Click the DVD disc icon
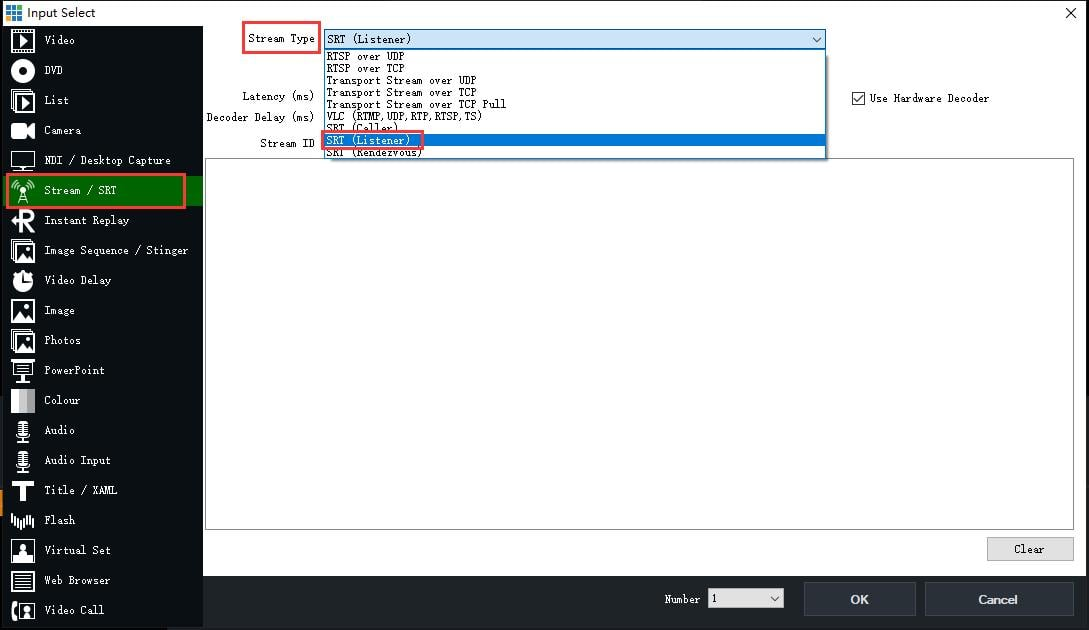This screenshot has height=630, width=1089. pyautogui.click(x=23, y=71)
